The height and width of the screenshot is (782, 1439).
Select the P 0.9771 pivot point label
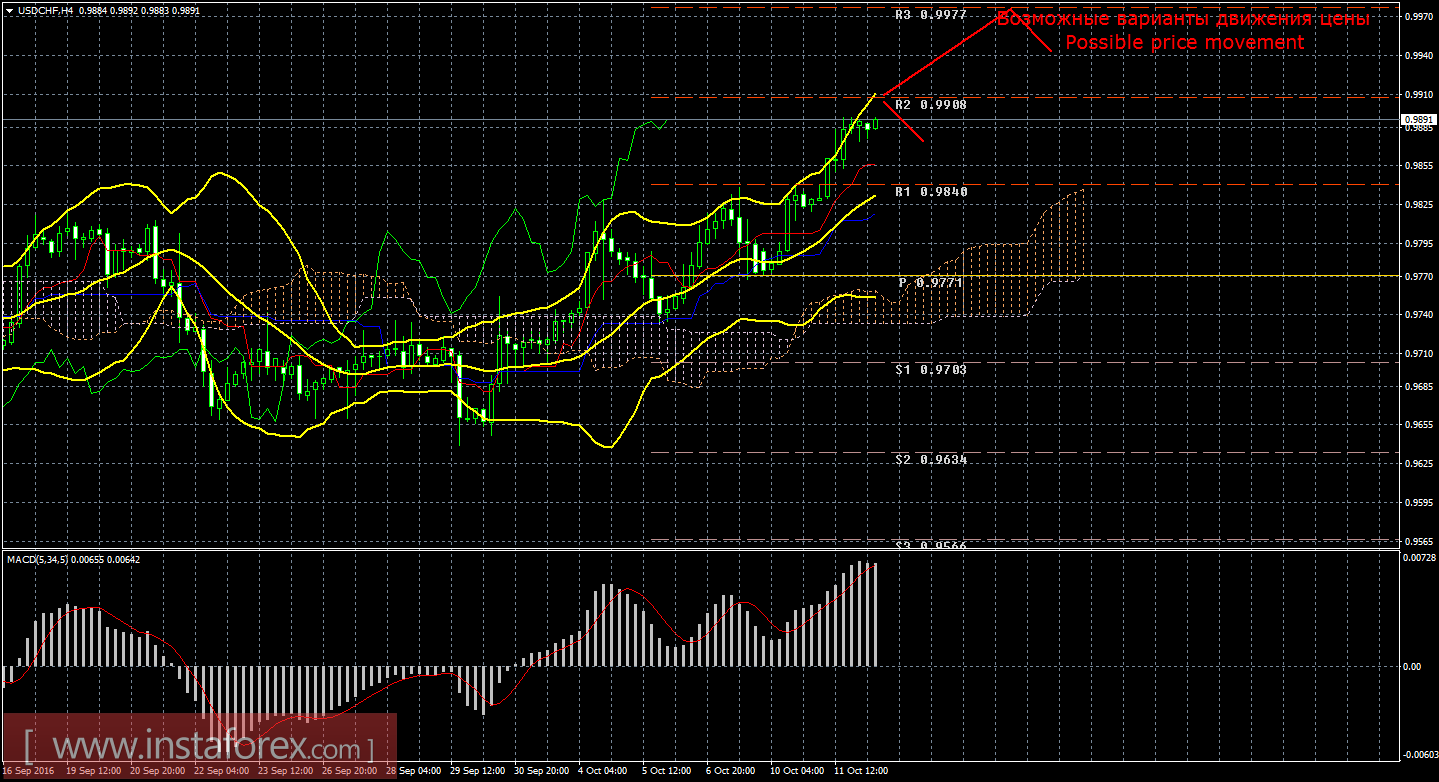(x=929, y=283)
